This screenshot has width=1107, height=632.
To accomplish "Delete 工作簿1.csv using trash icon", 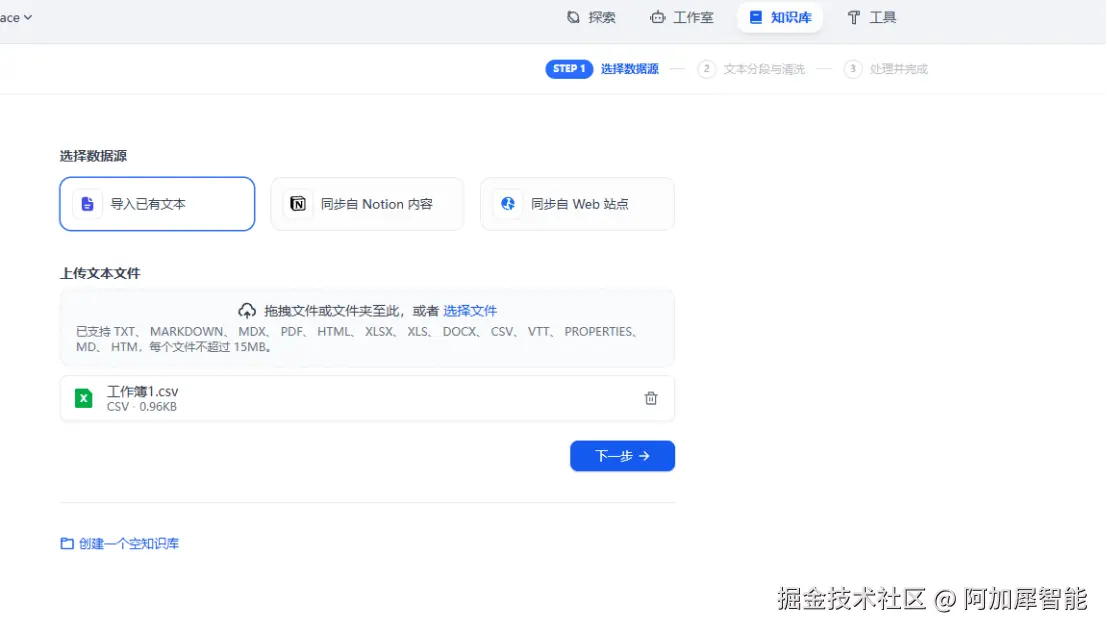I will pyautogui.click(x=651, y=398).
